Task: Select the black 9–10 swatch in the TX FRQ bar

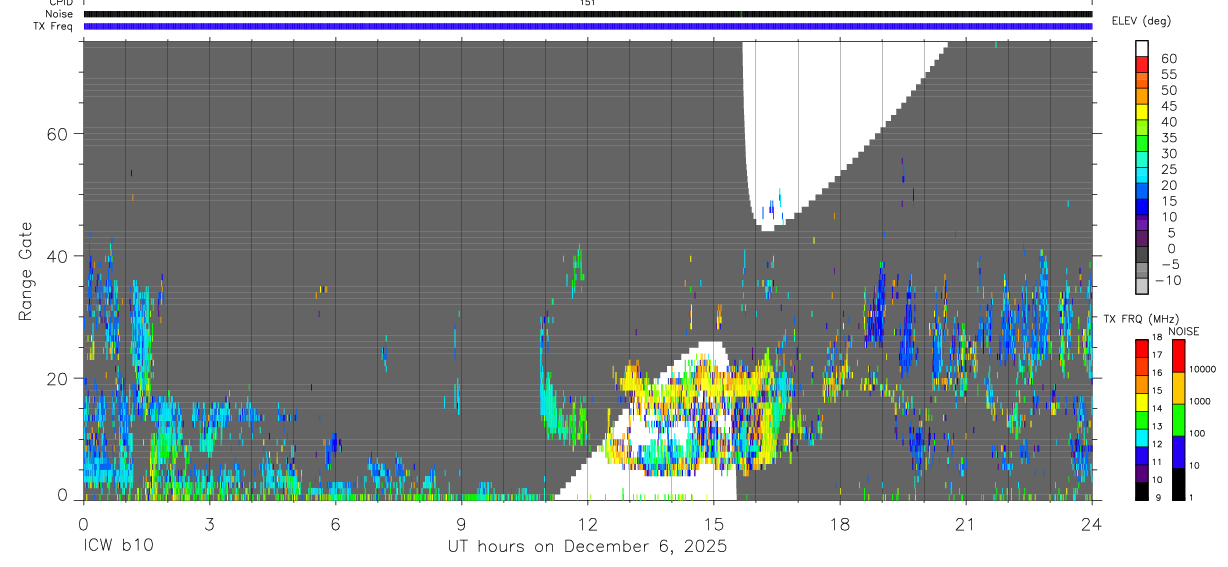Action: (x=1142, y=491)
